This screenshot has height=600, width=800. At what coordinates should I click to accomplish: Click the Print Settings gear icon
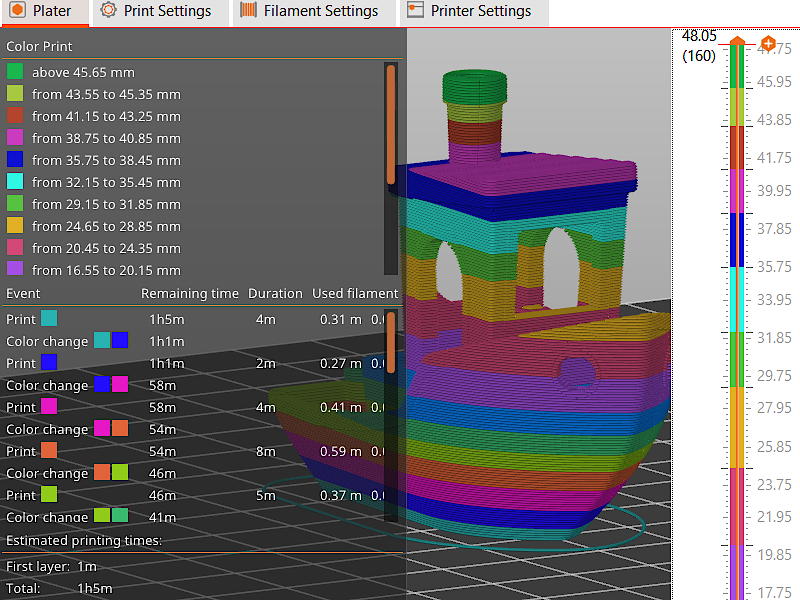[108, 10]
